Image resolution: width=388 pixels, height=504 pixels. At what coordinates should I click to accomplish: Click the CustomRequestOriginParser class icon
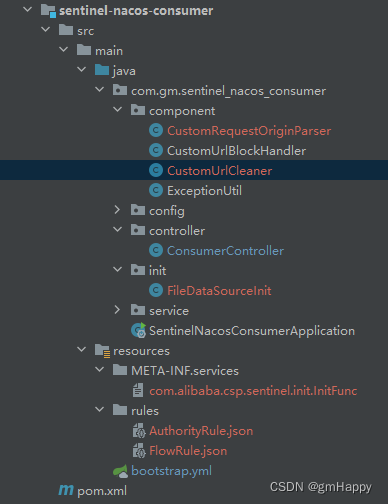[156, 130]
